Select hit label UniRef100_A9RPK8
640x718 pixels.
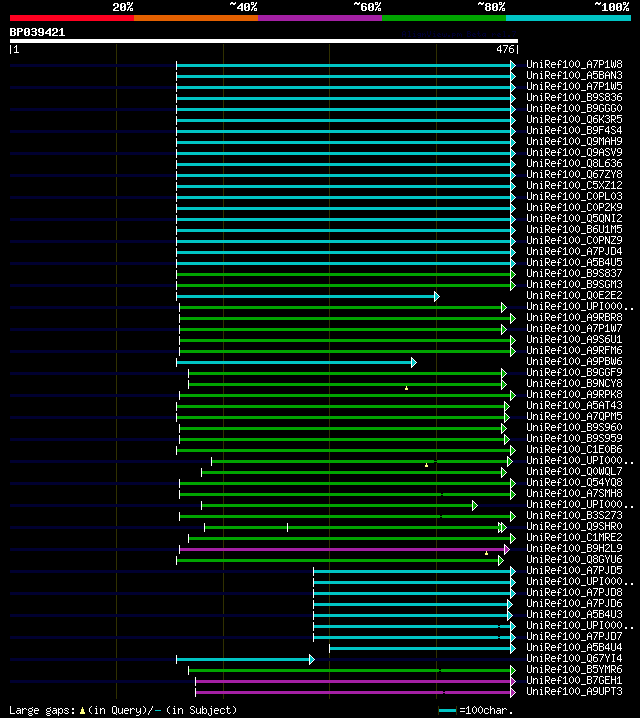pyautogui.click(x=574, y=394)
